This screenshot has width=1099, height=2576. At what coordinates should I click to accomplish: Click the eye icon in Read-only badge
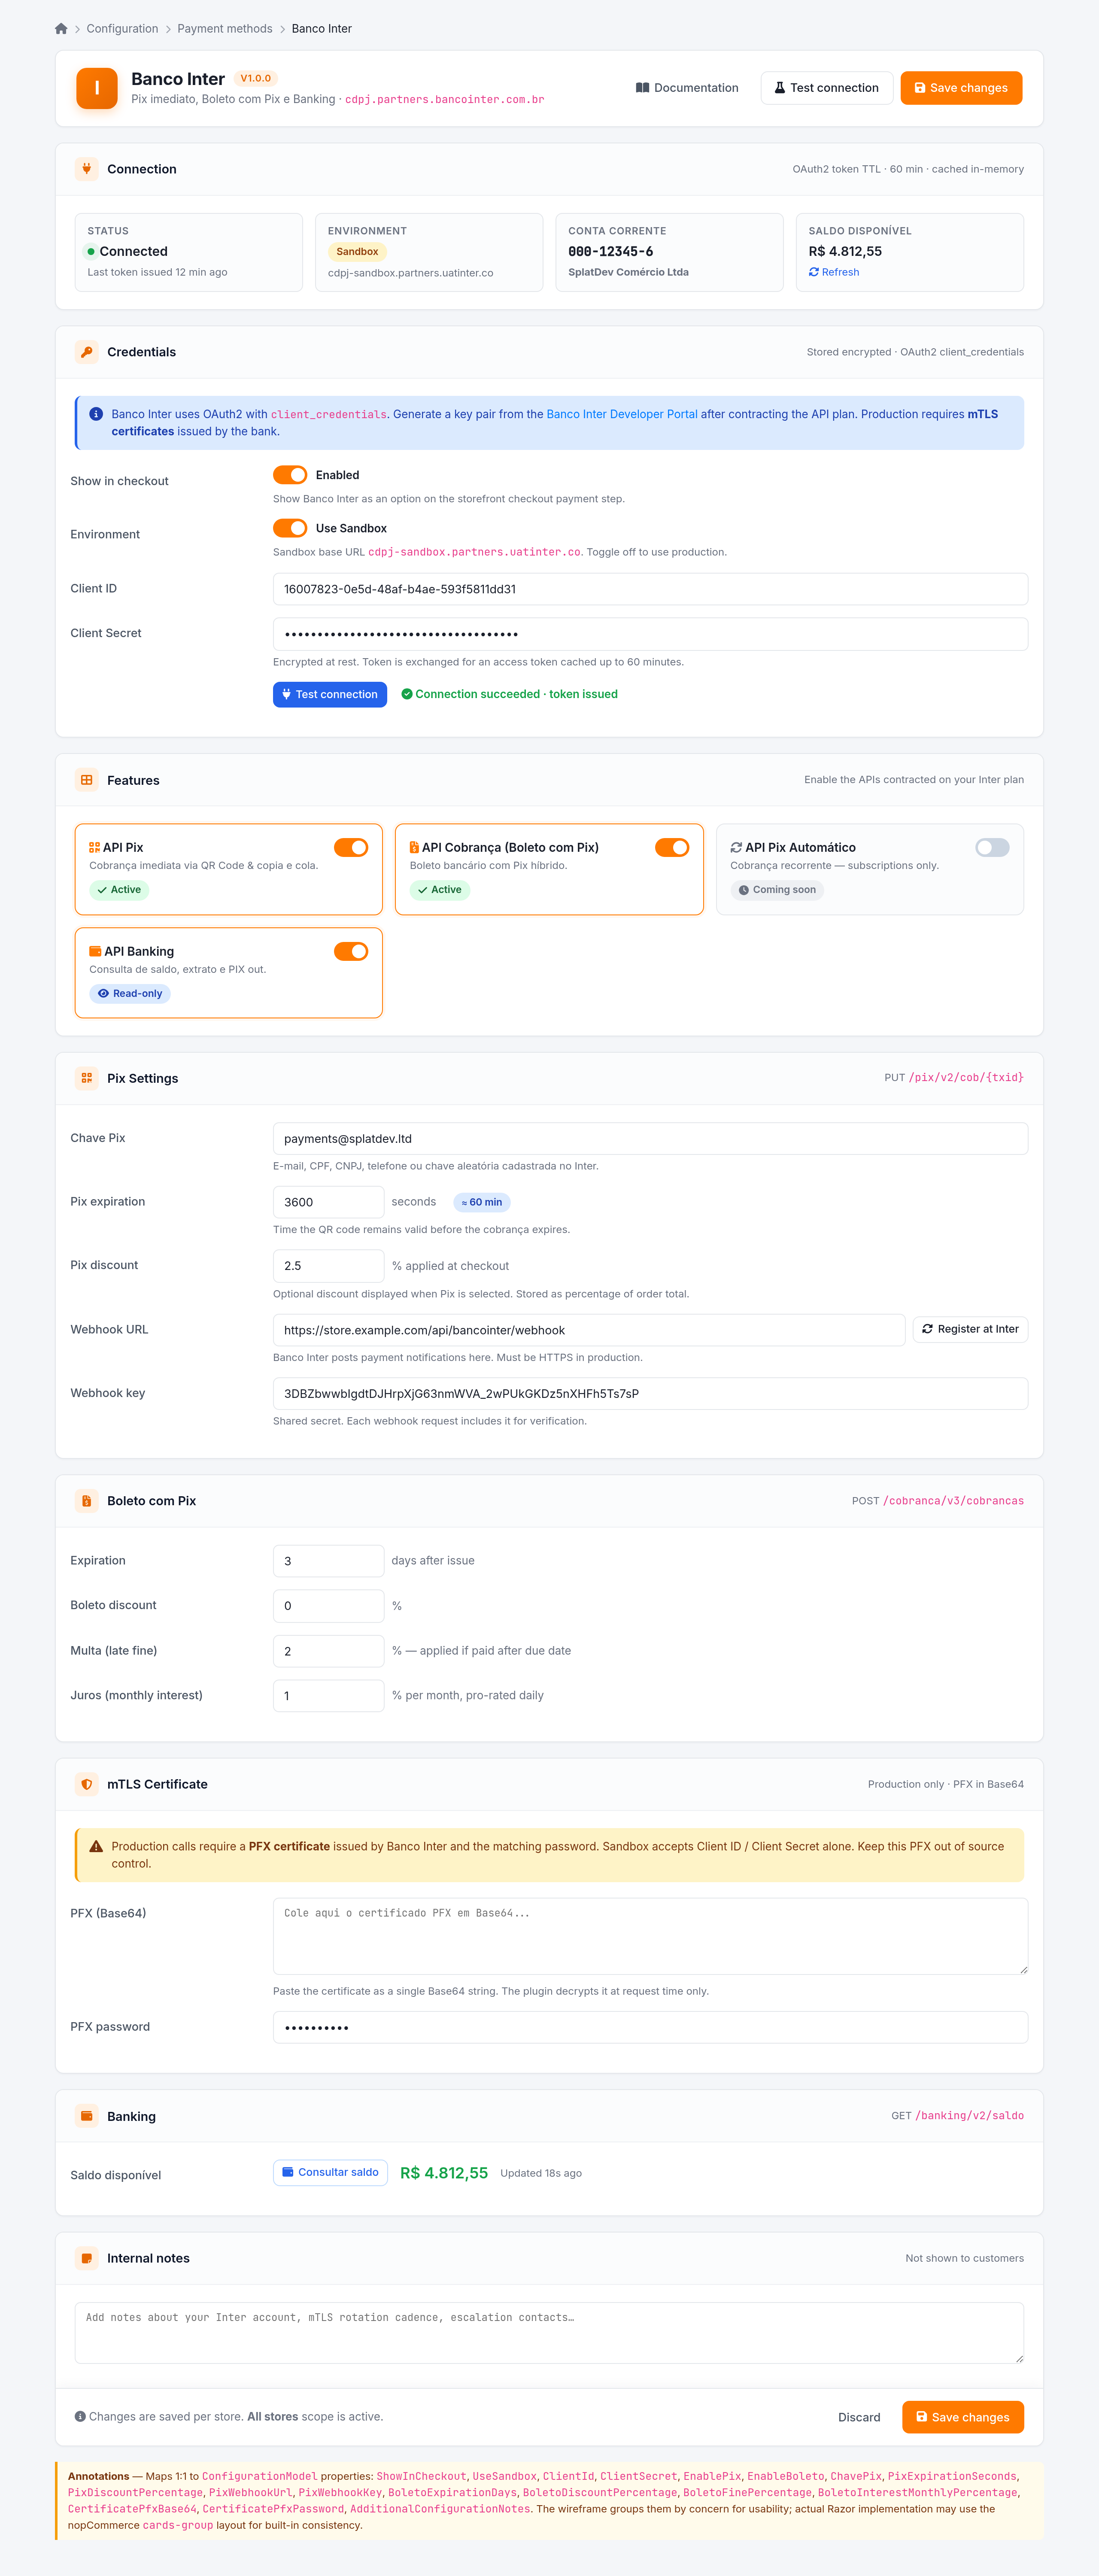(103, 994)
